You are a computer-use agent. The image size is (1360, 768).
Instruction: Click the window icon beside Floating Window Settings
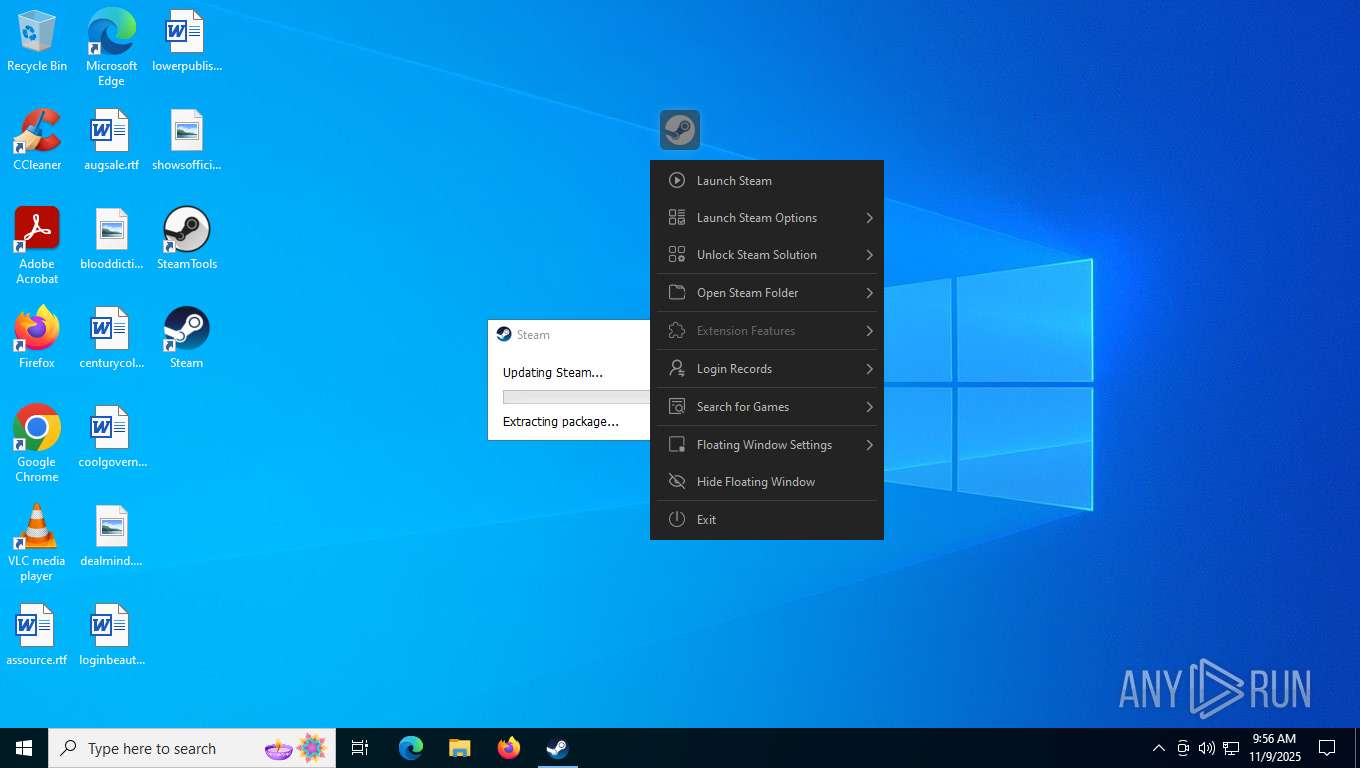point(677,444)
